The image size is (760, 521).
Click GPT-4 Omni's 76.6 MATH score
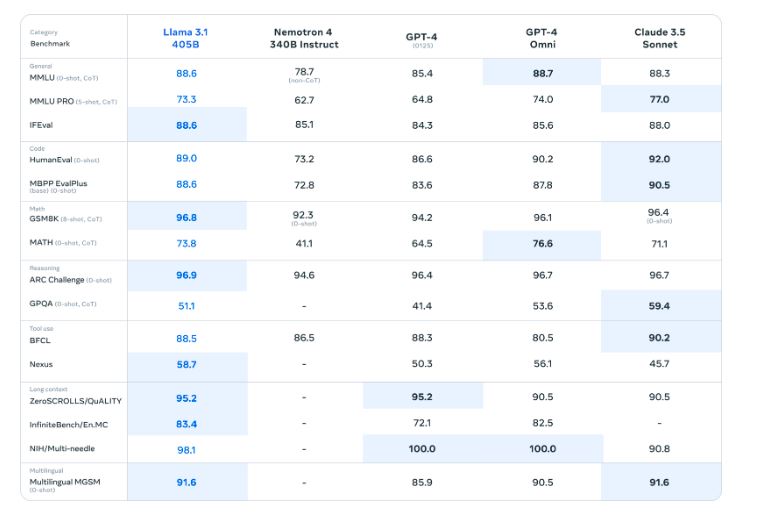(541, 243)
